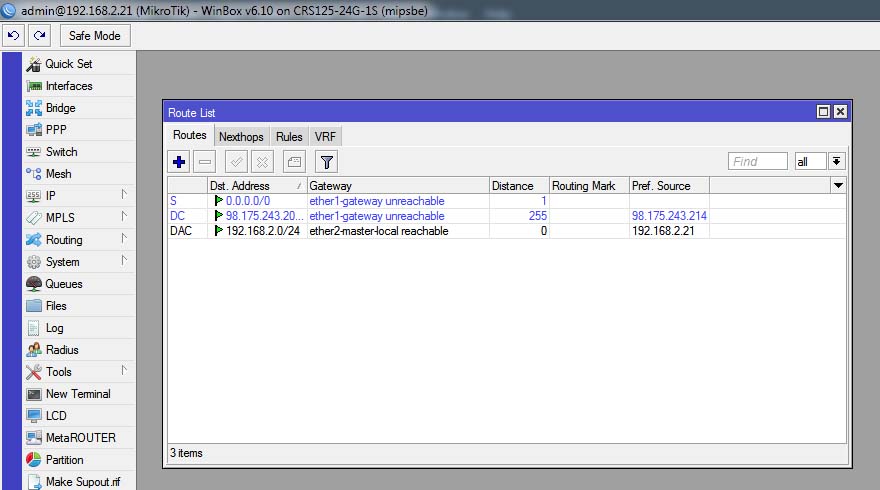Viewport: 880px width, 490px height.
Task: Open the Radius section
Action: pos(79,350)
